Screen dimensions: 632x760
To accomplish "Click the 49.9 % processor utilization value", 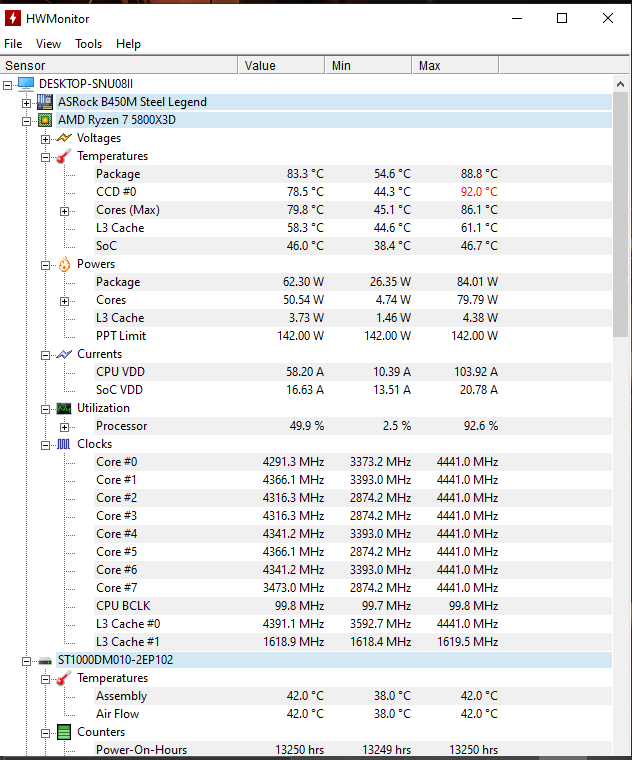I will click(x=307, y=426).
